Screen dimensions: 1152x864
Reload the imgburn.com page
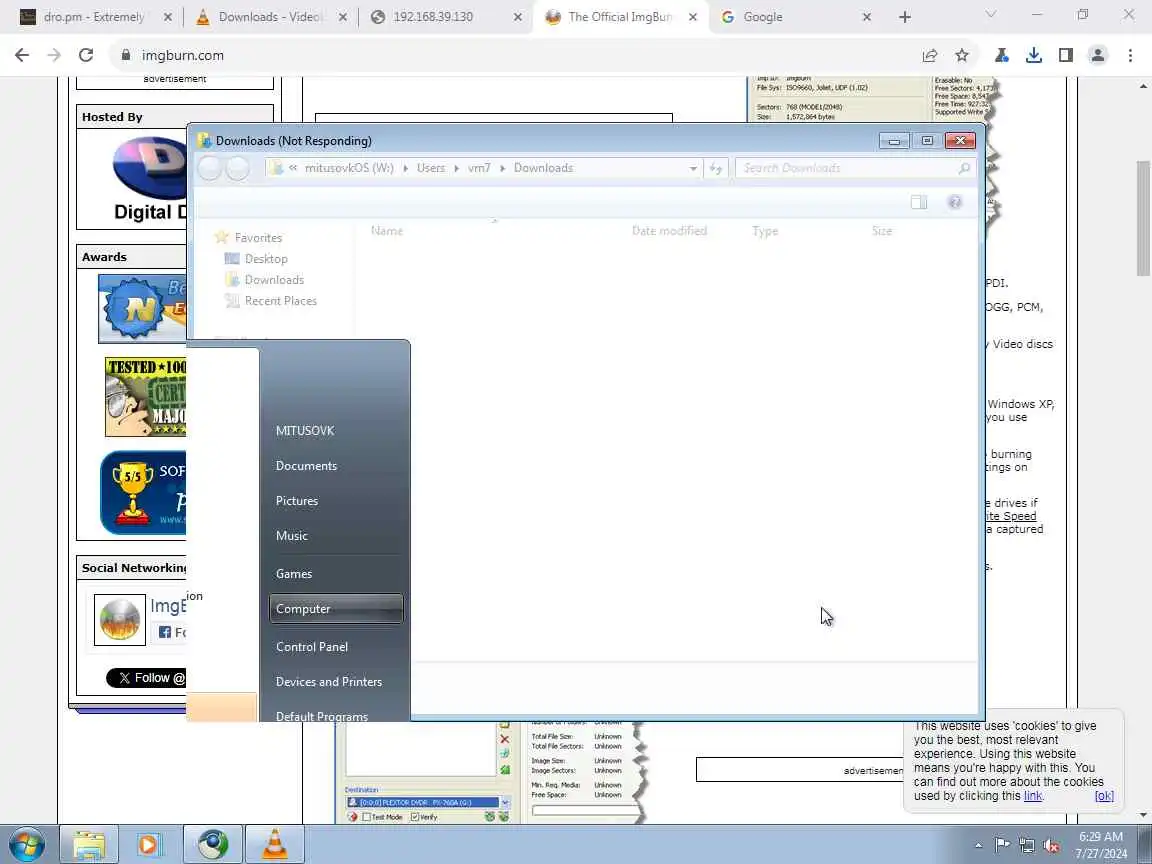pos(86,55)
